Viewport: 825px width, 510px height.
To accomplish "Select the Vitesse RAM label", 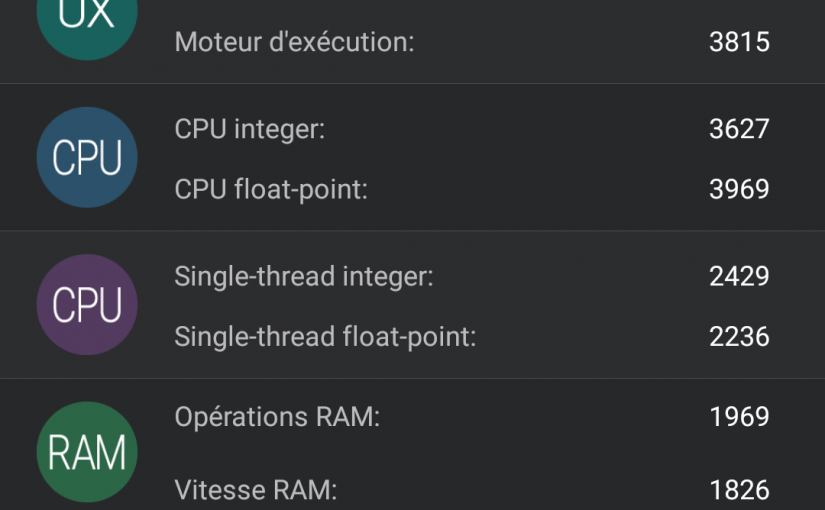I will coord(256,490).
